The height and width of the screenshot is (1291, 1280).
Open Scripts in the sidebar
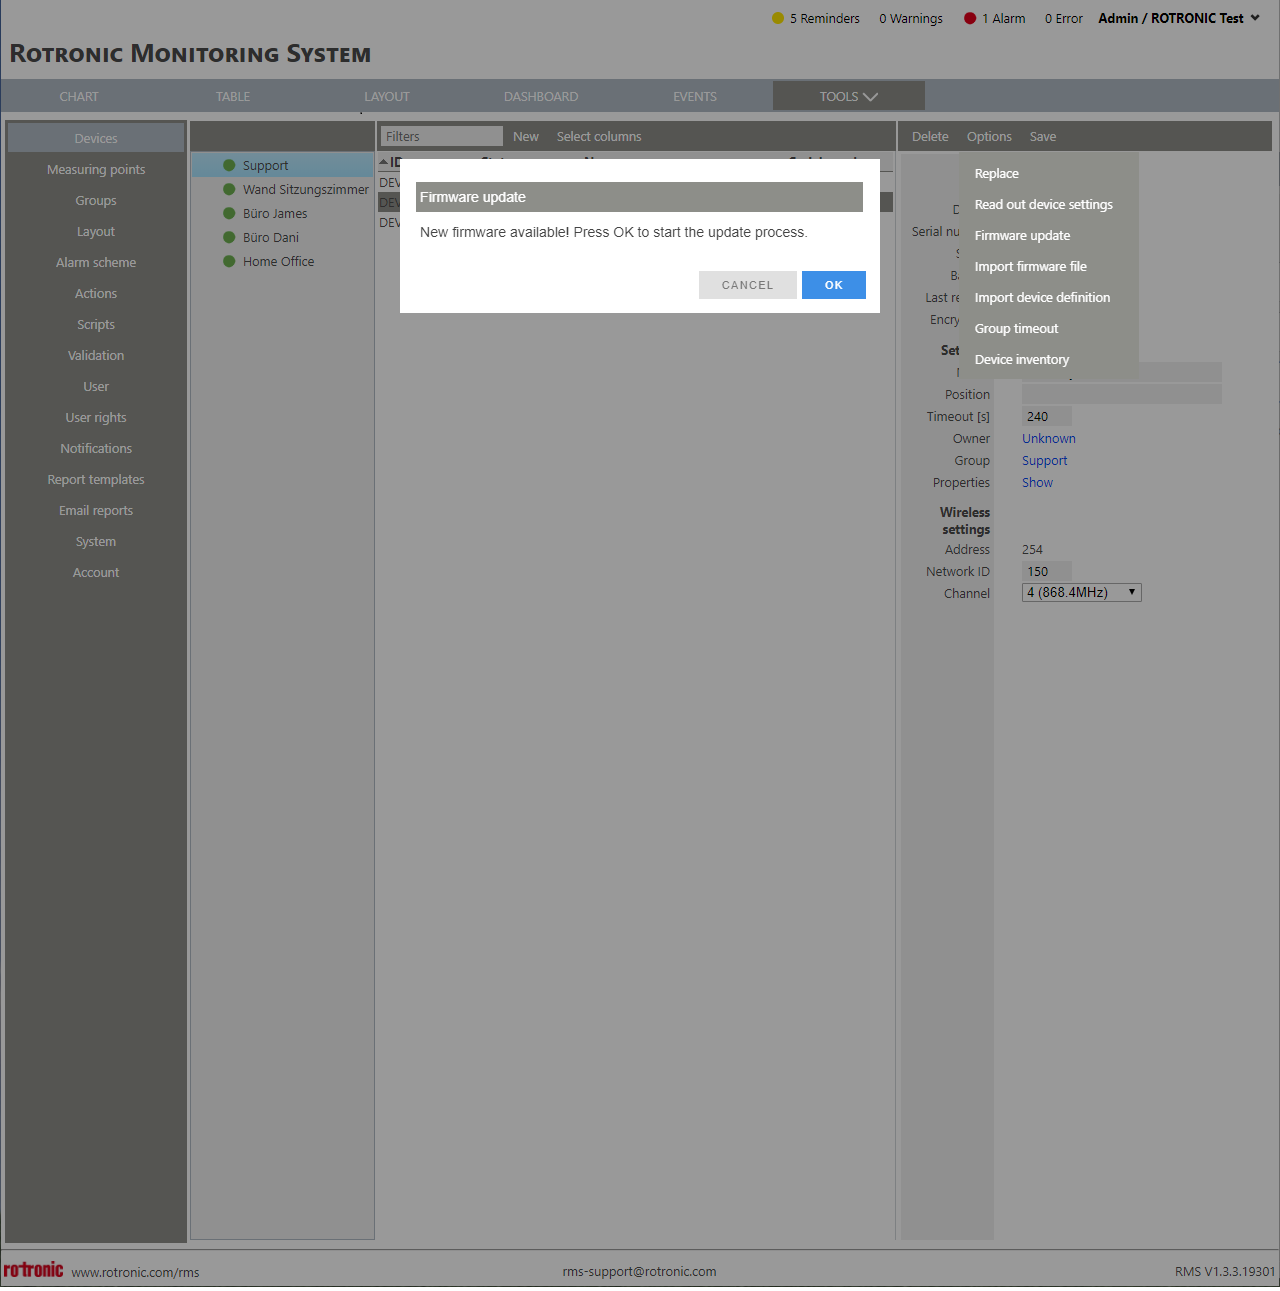tap(96, 325)
